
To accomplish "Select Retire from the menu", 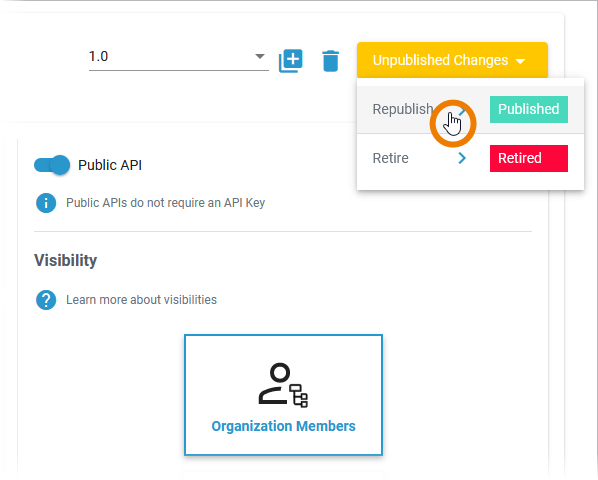I will click(390, 158).
